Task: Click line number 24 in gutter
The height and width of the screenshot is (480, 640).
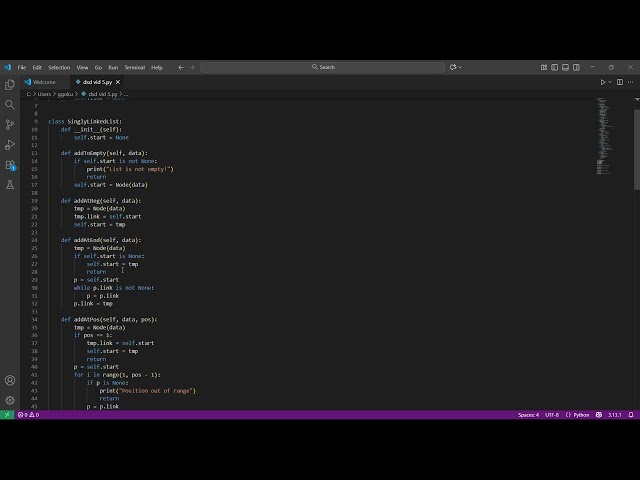Action: pos(34,240)
